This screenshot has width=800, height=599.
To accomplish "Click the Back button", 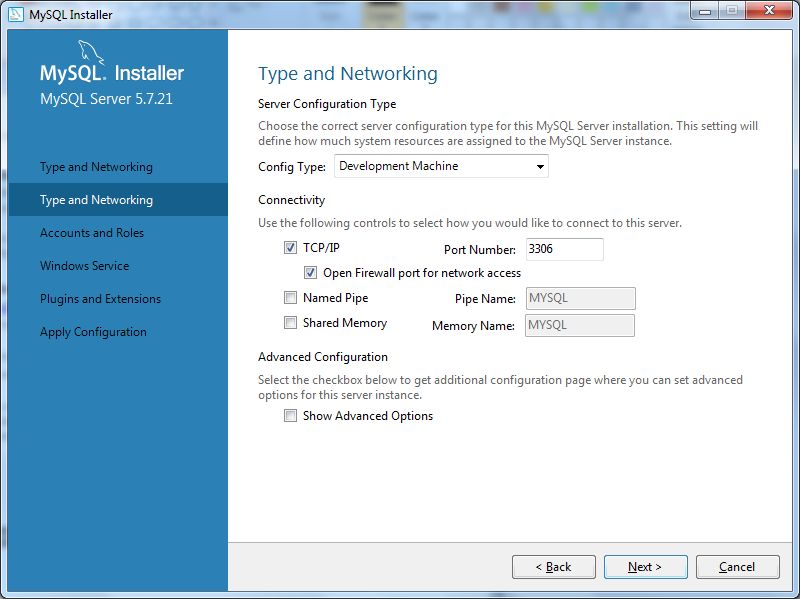I will pyautogui.click(x=553, y=566).
